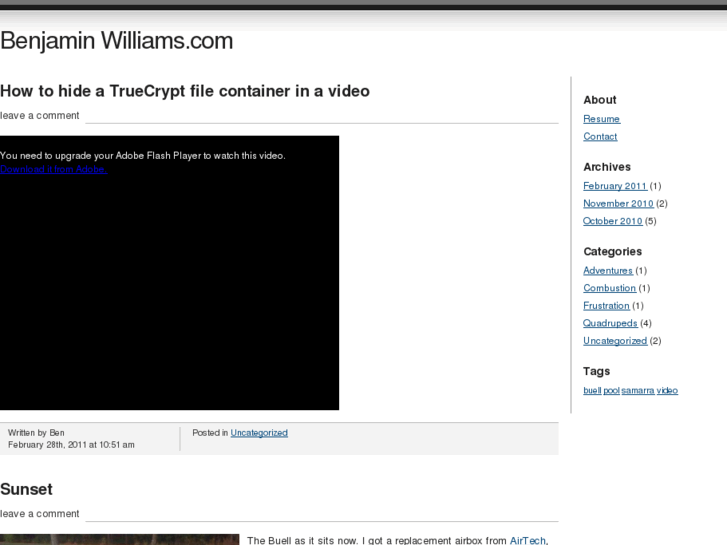Select the 'video' tag
Screen dimensions: 727x545
pos(667,391)
